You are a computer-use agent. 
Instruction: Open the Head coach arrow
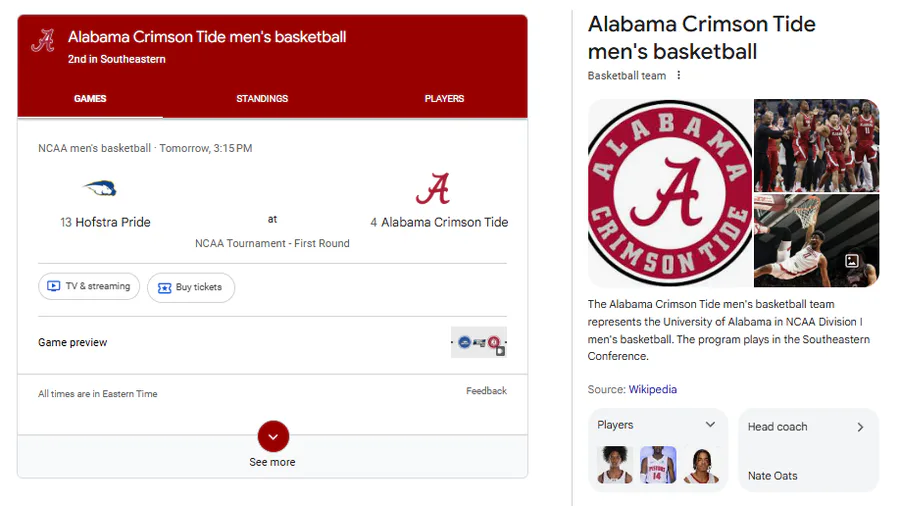[x=860, y=427]
